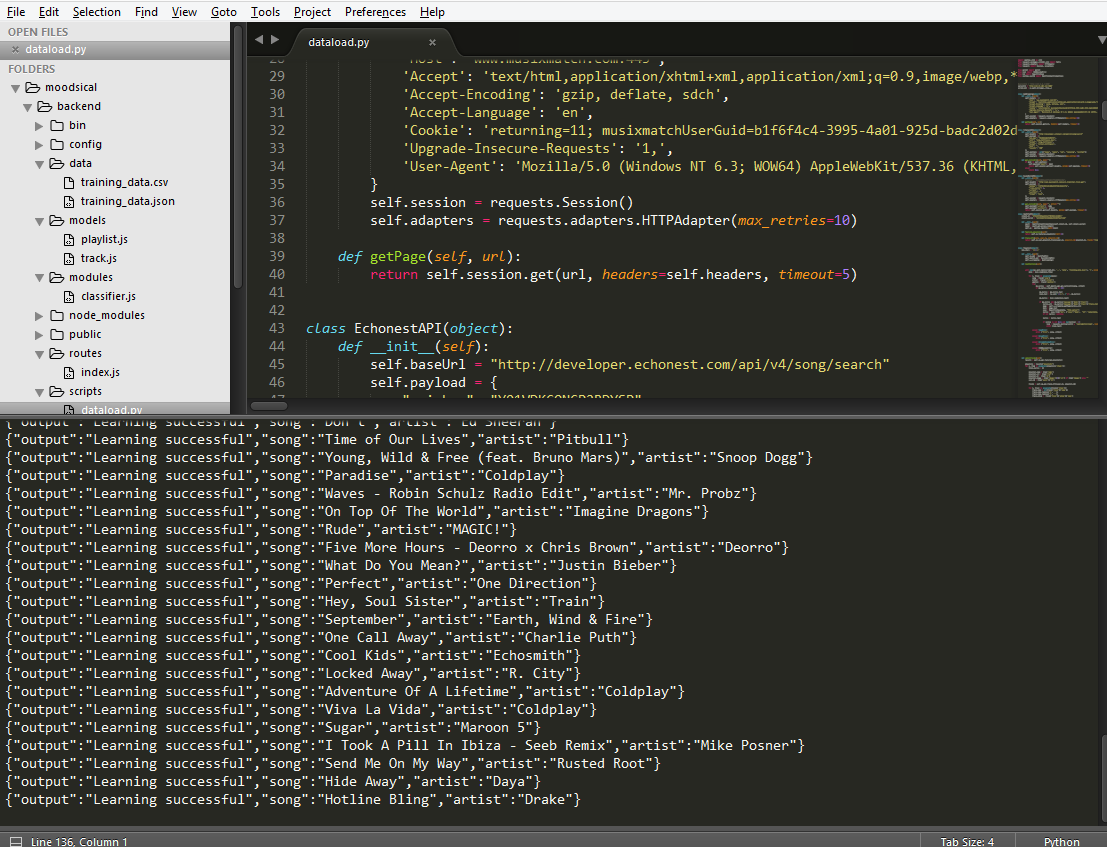1107x847 pixels.
Task: Click the training_data.json file icon
Action: 68,202
